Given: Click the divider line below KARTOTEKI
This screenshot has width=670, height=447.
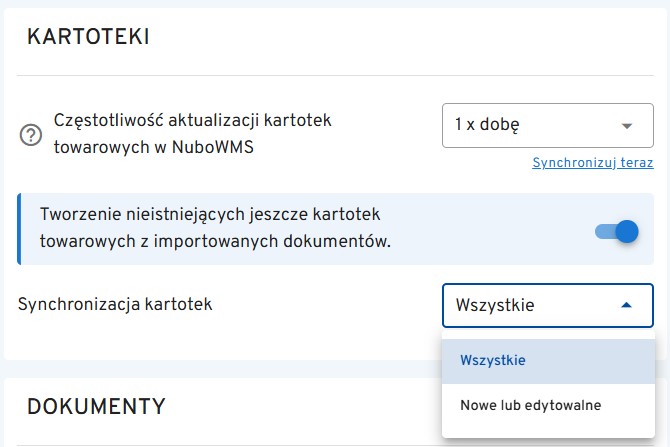Looking at the screenshot, I should click(x=335, y=76).
